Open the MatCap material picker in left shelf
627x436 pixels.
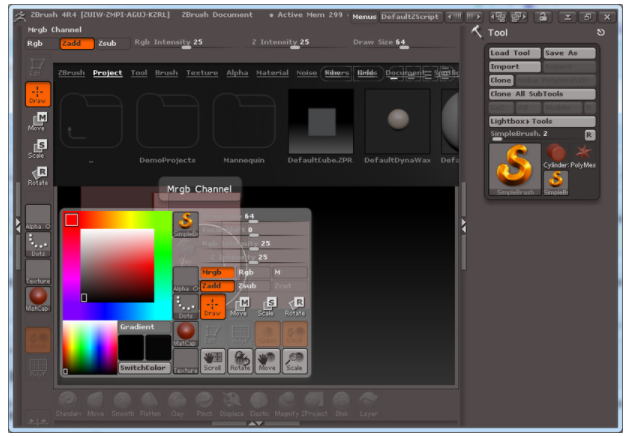coord(38,298)
